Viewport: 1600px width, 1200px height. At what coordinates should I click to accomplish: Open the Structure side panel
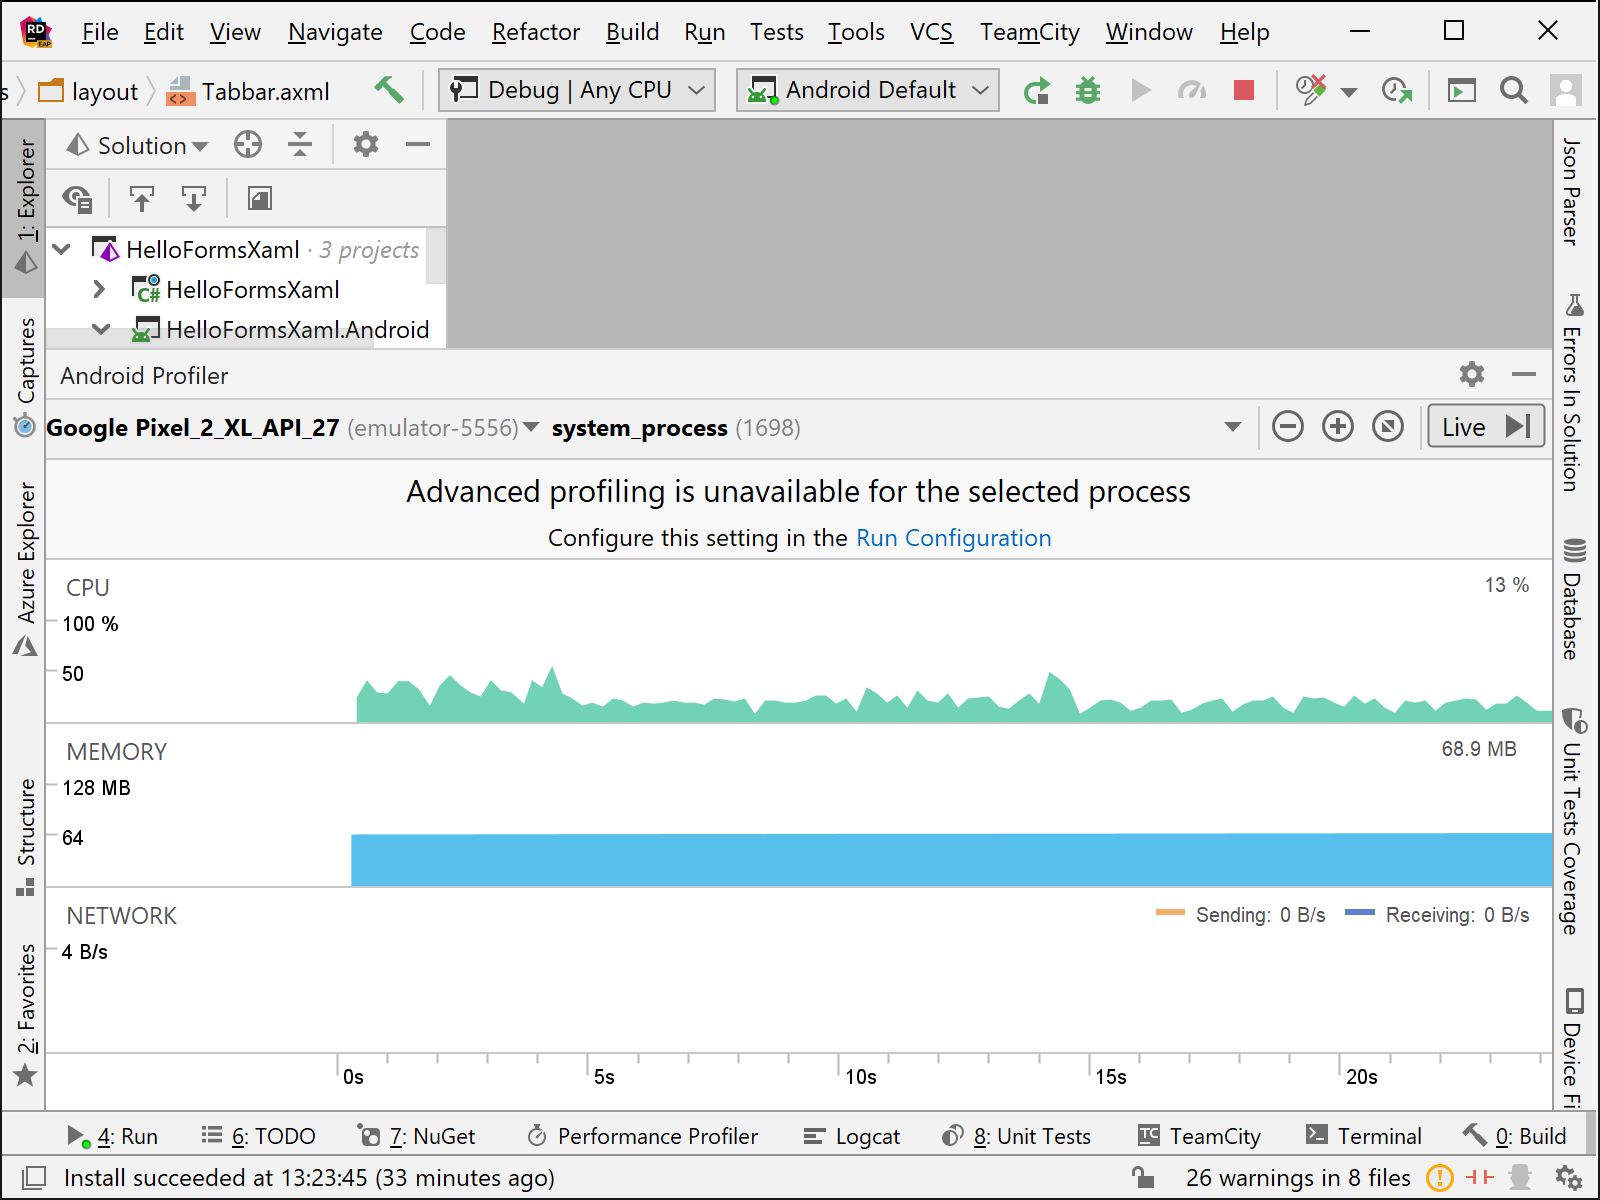click(25, 838)
